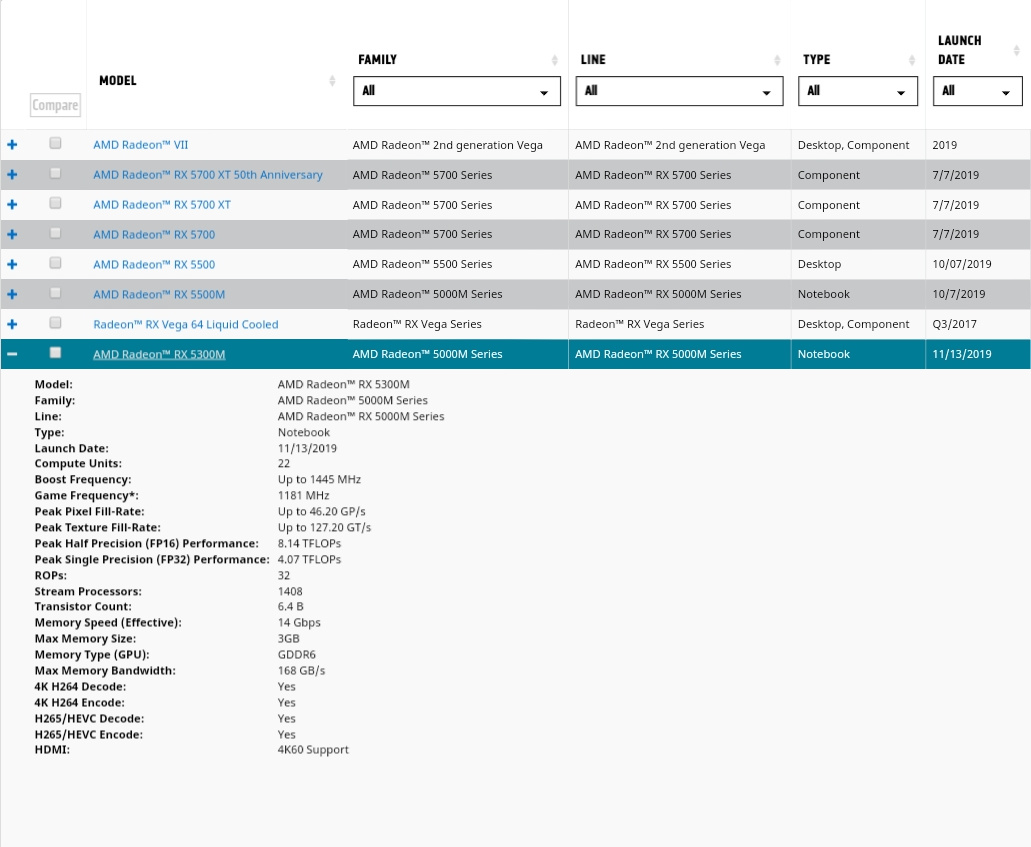Screen dimensions: 1031x847
Task: Expand RX 5700 XT 50th Anniversary row
Action: point(12,175)
